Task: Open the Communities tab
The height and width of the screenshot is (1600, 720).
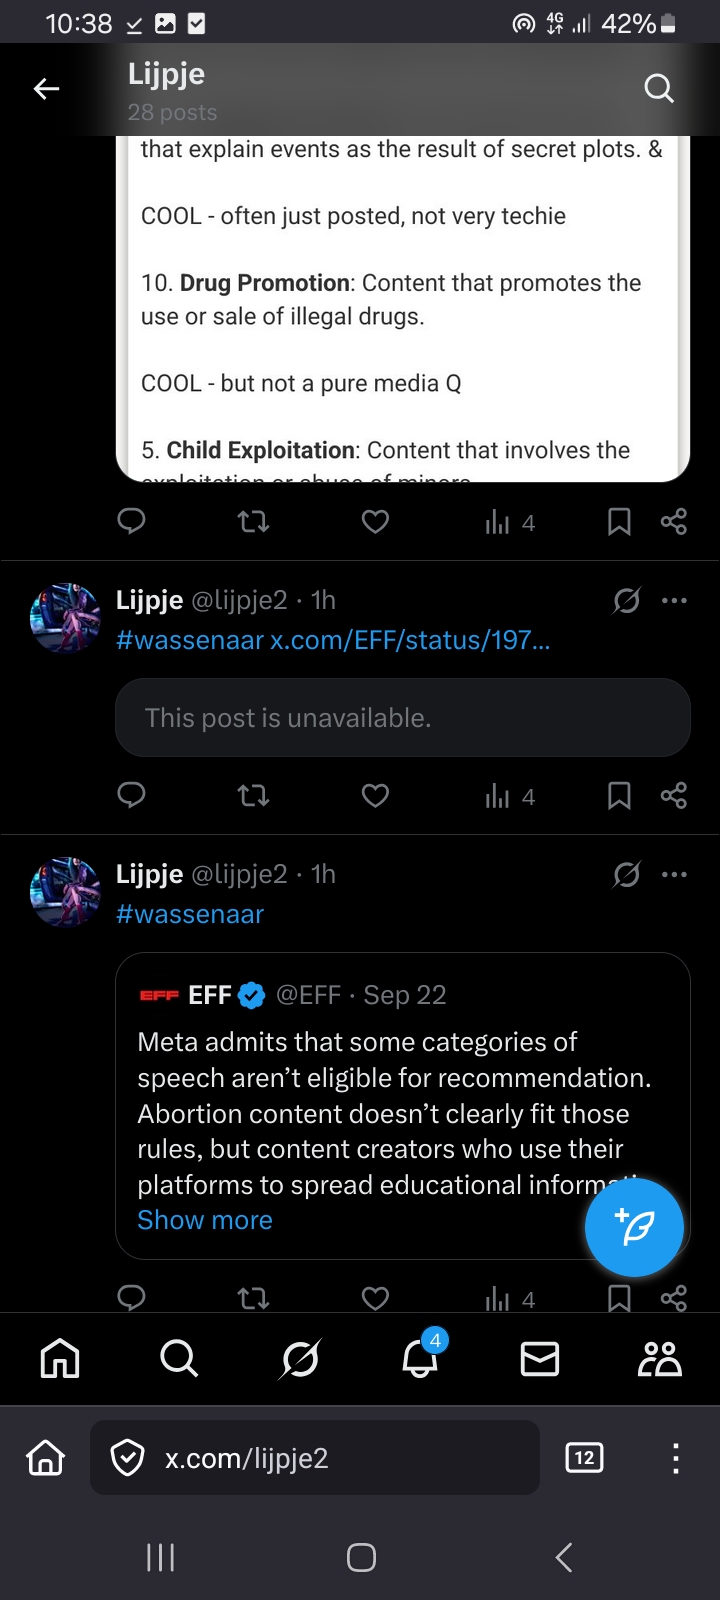Action: point(660,1359)
